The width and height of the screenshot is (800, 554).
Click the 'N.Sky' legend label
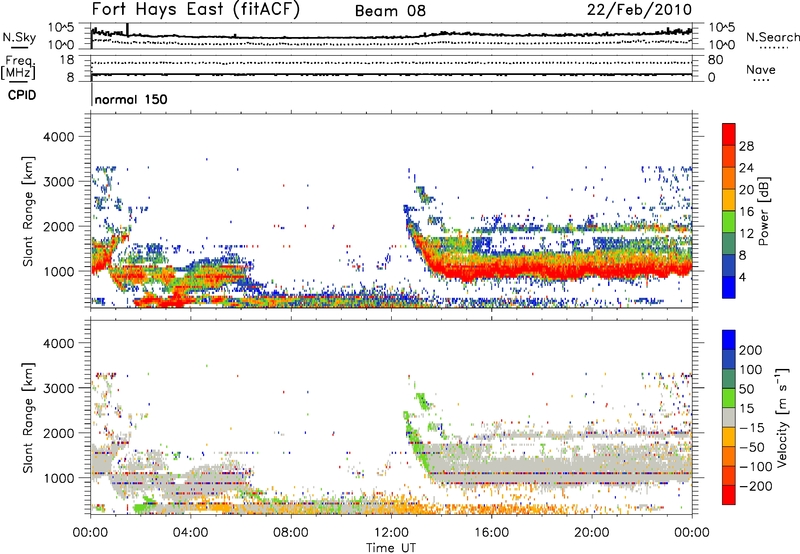pyautogui.click(x=19, y=37)
